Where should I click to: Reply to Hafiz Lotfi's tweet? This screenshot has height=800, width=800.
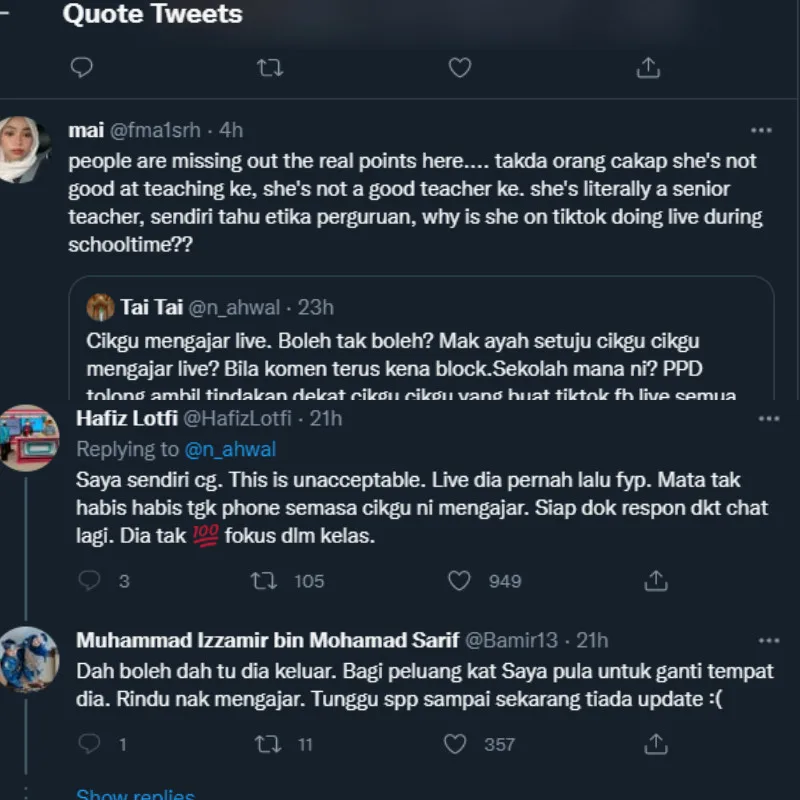(90, 580)
